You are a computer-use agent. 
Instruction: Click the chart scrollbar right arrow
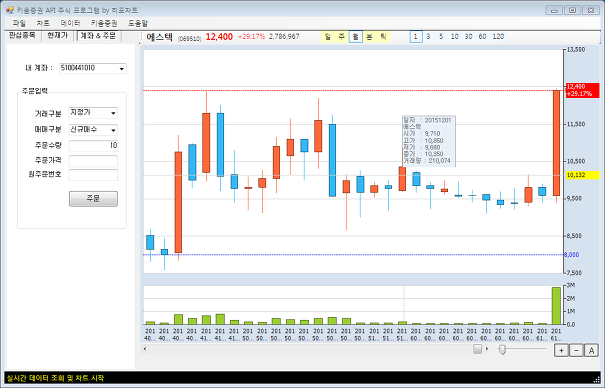tap(487, 349)
